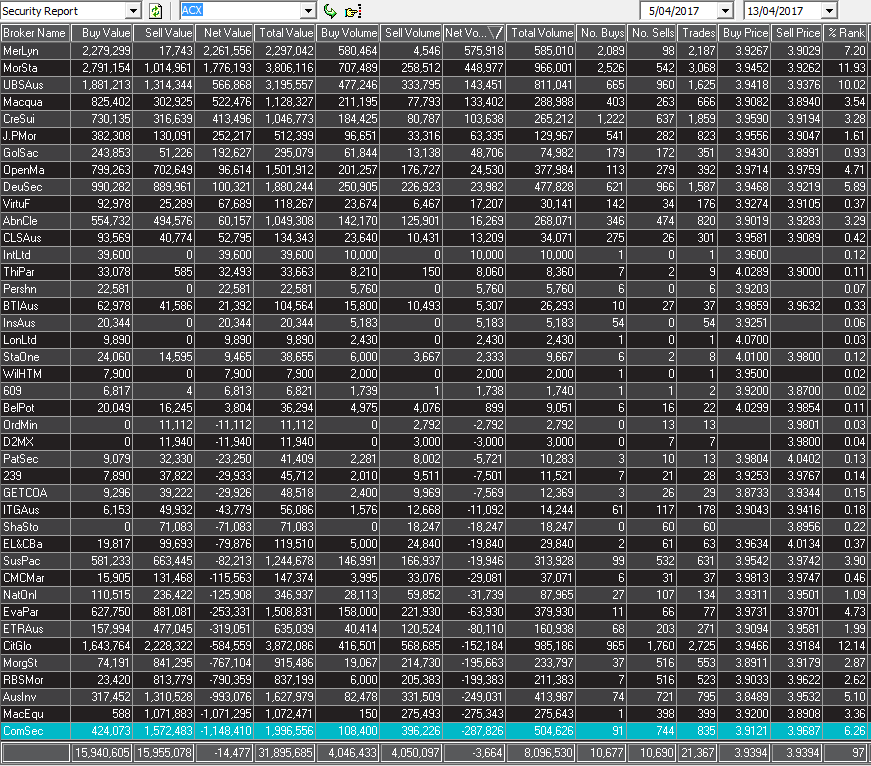Viewport: 871px width, 766px height.
Task: Select the RBSMor broker name
Action: coord(23,680)
